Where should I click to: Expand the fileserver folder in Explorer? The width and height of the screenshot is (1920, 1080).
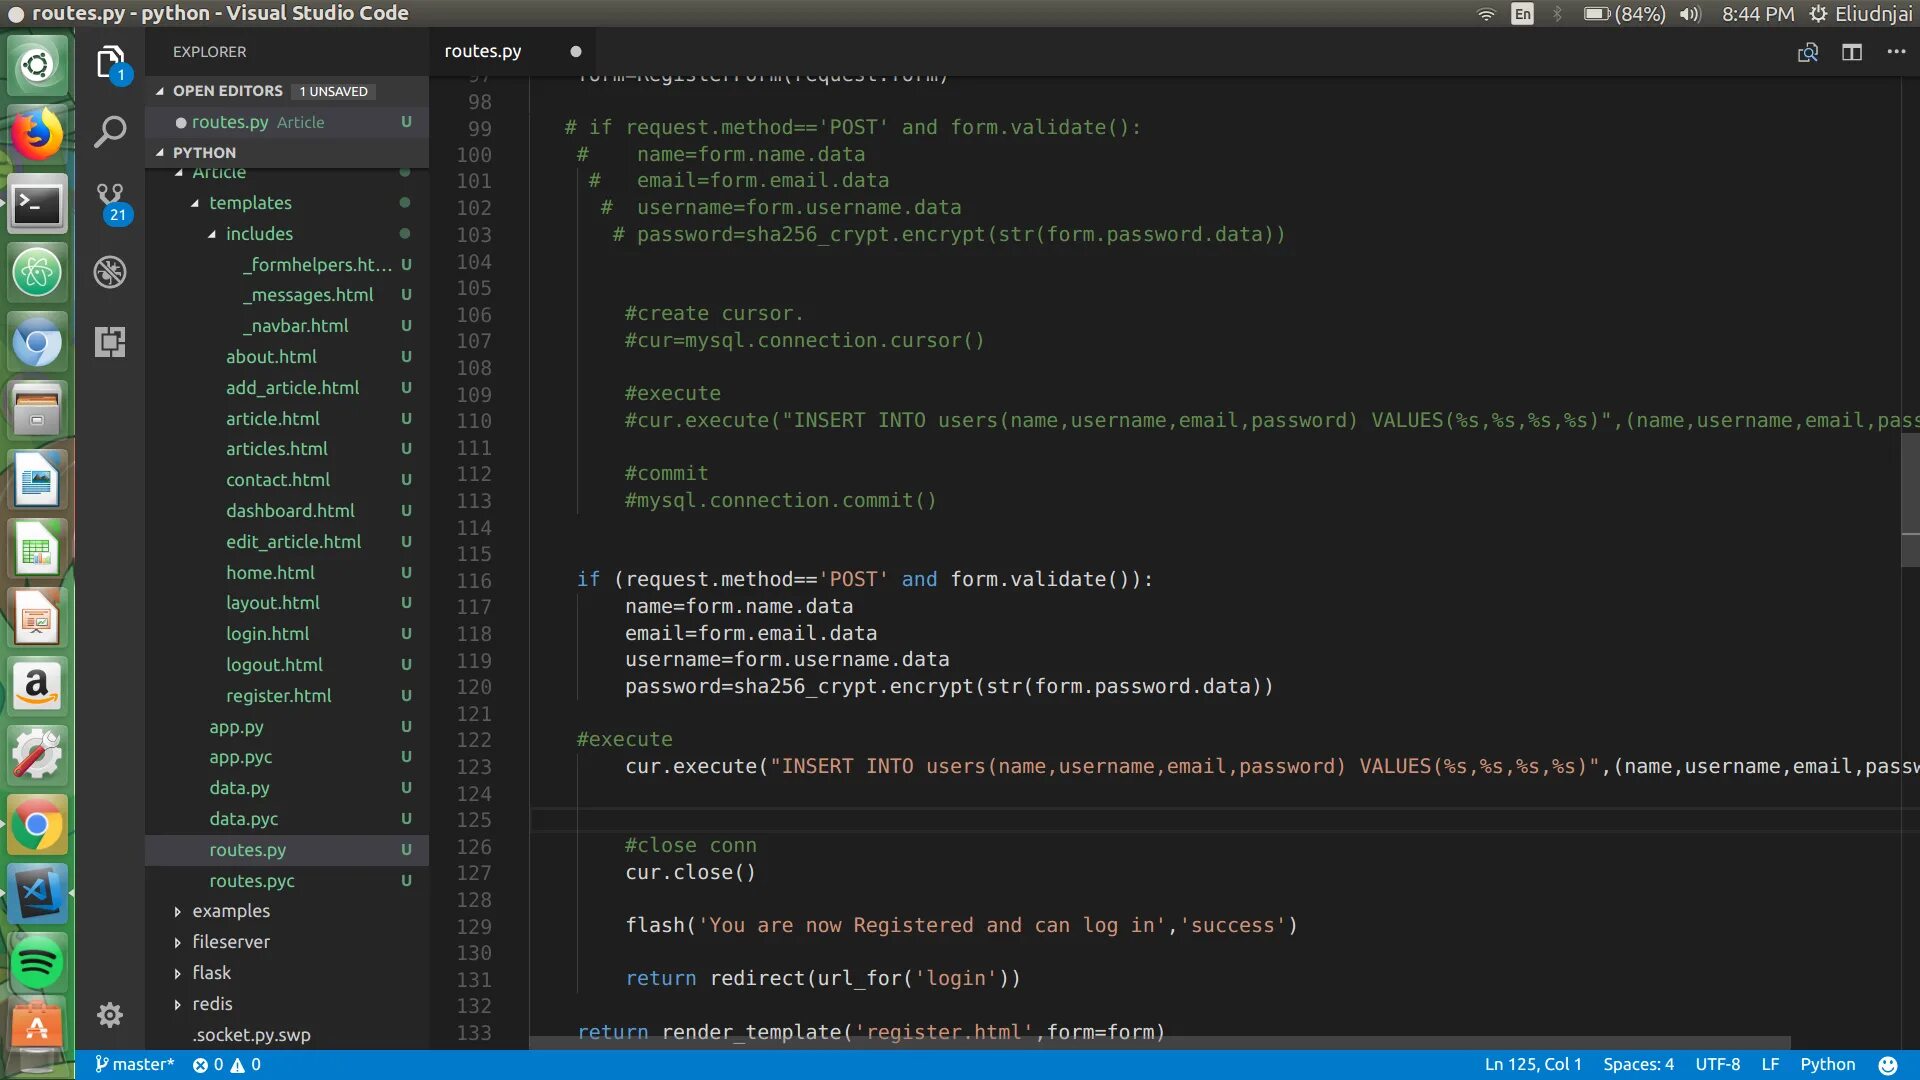pyautogui.click(x=232, y=942)
